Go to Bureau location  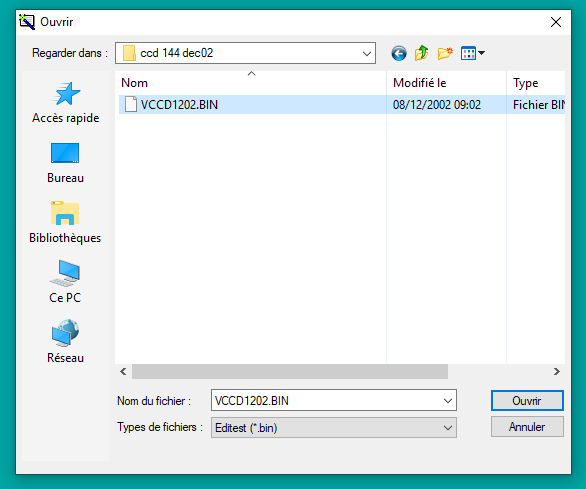pos(65,163)
